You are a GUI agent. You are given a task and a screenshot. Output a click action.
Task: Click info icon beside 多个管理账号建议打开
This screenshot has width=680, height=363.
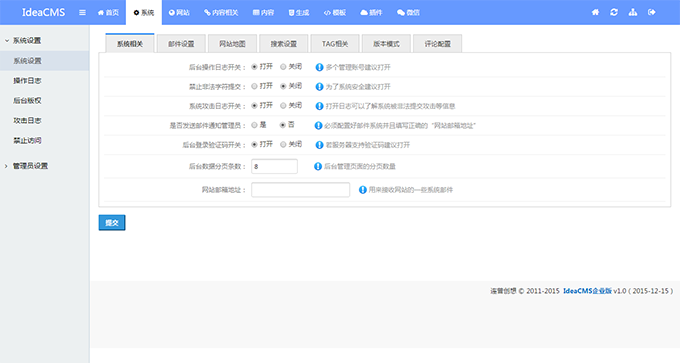(319, 67)
